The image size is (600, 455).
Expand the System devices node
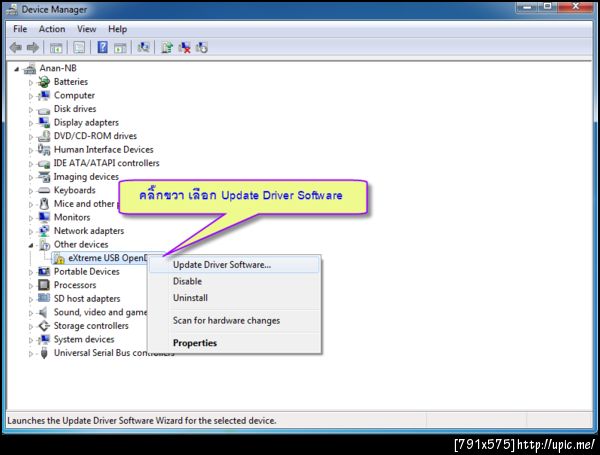coord(31,340)
